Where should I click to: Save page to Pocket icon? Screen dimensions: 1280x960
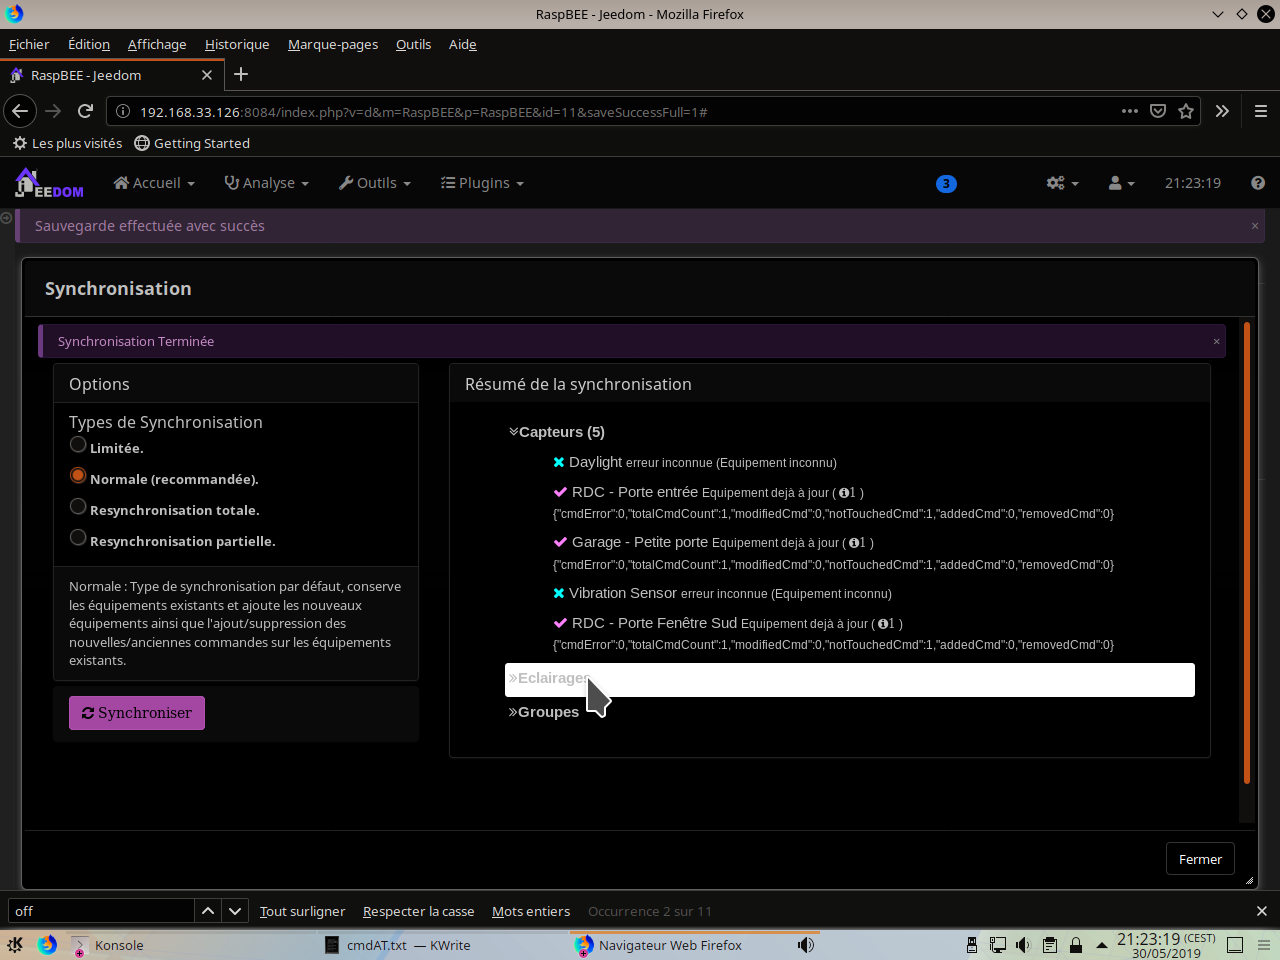coord(1158,111)
